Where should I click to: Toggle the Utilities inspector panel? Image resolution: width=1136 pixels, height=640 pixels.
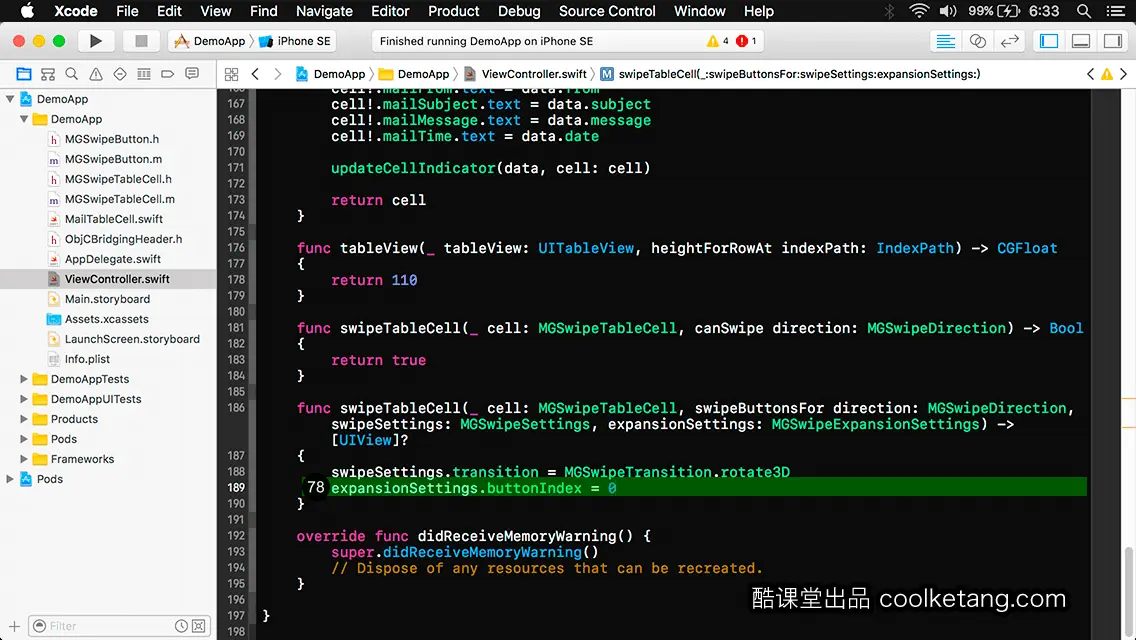point(1113,41)
